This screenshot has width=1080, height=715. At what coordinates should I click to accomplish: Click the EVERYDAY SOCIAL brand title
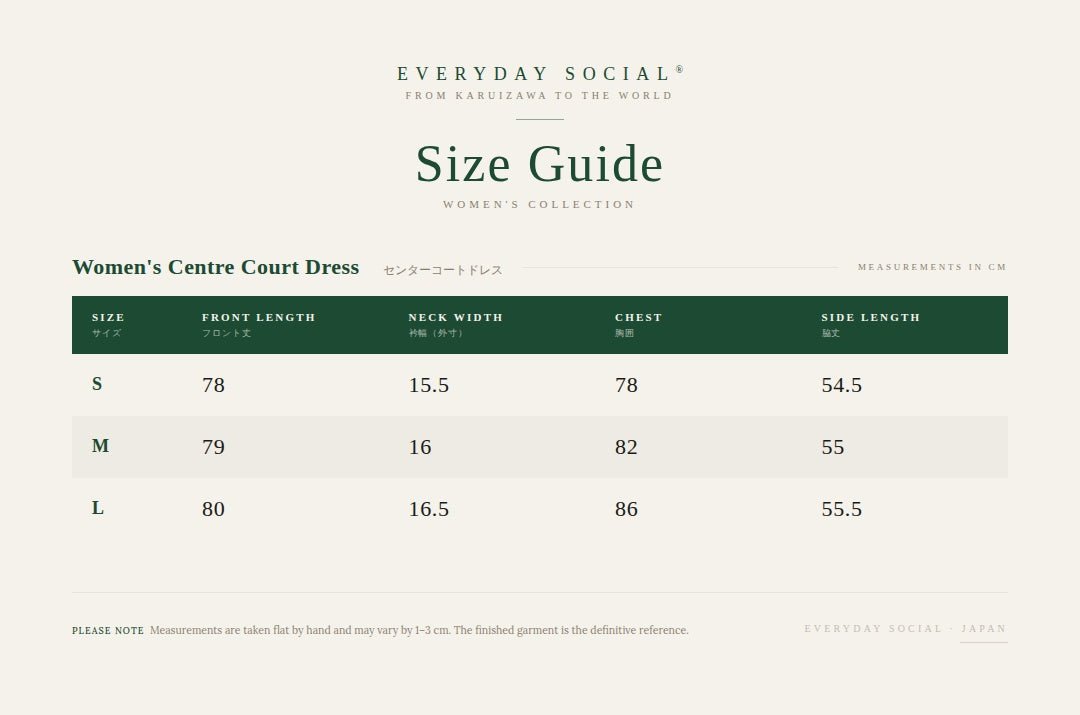tap(540, 74)
